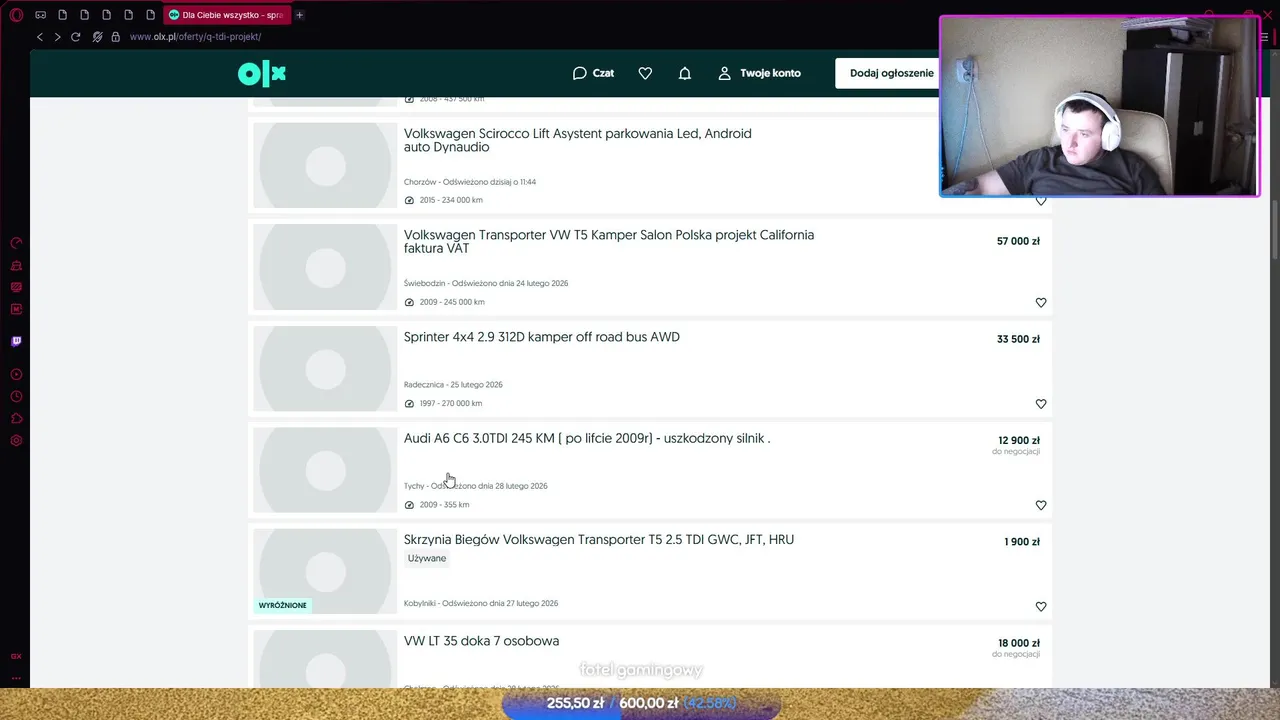The height and width of the screenshot is (720, 1280).
Task: Click 'Chorzów - Odświeżono dzisiaj o 11:44' text
Action: pyautogui.click(x=470, y=182)
